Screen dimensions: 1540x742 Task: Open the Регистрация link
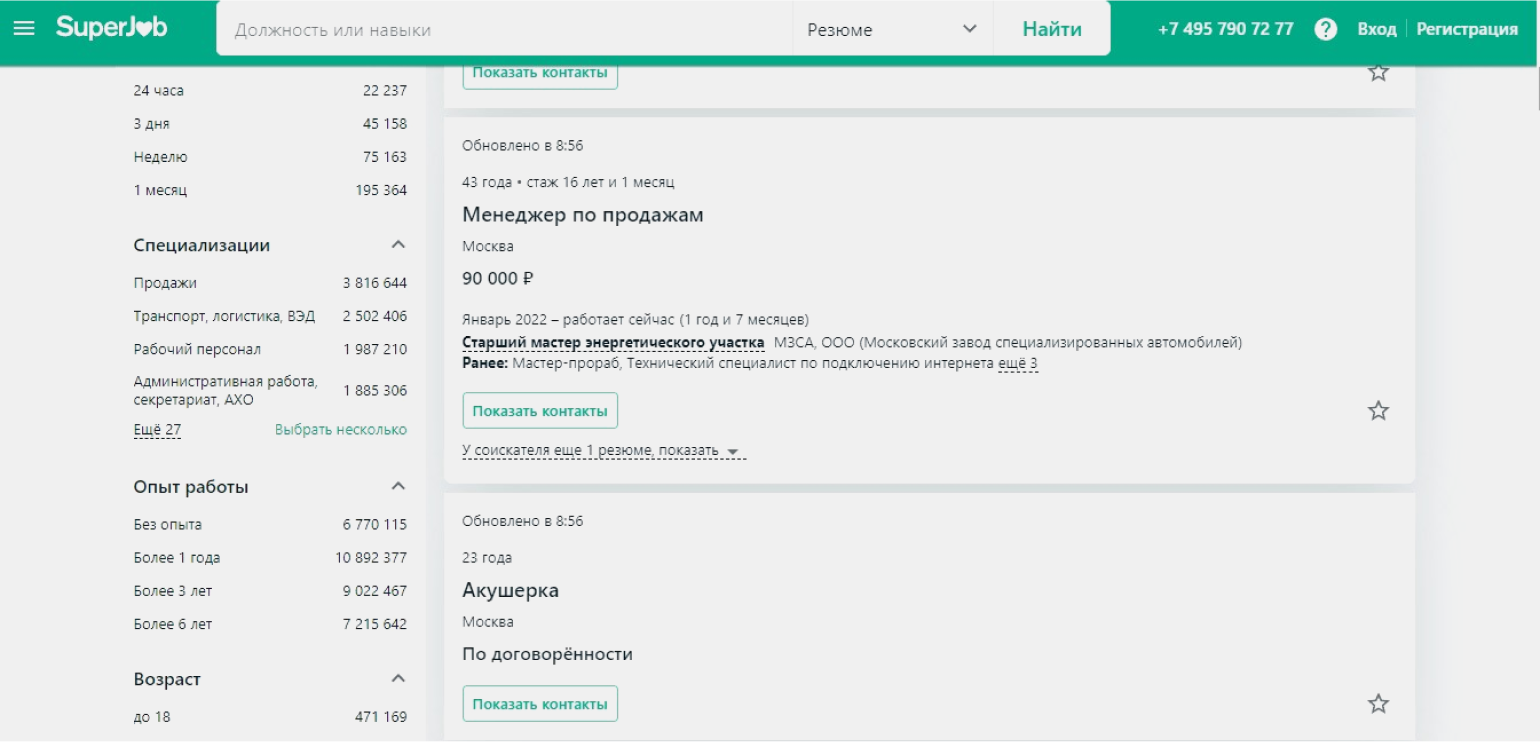pyautogui.click(x=1467, y=29)
